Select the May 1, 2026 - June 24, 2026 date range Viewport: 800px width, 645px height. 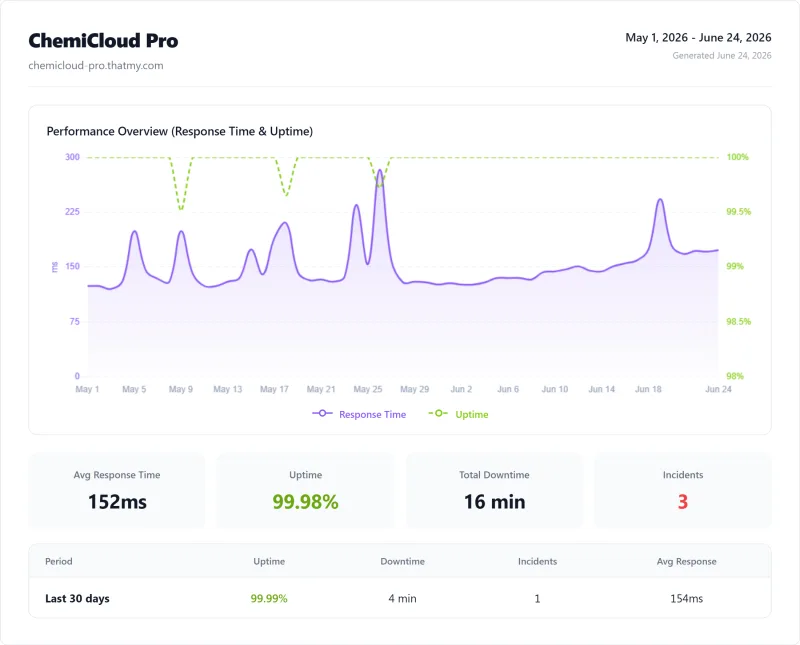[698, 38]
